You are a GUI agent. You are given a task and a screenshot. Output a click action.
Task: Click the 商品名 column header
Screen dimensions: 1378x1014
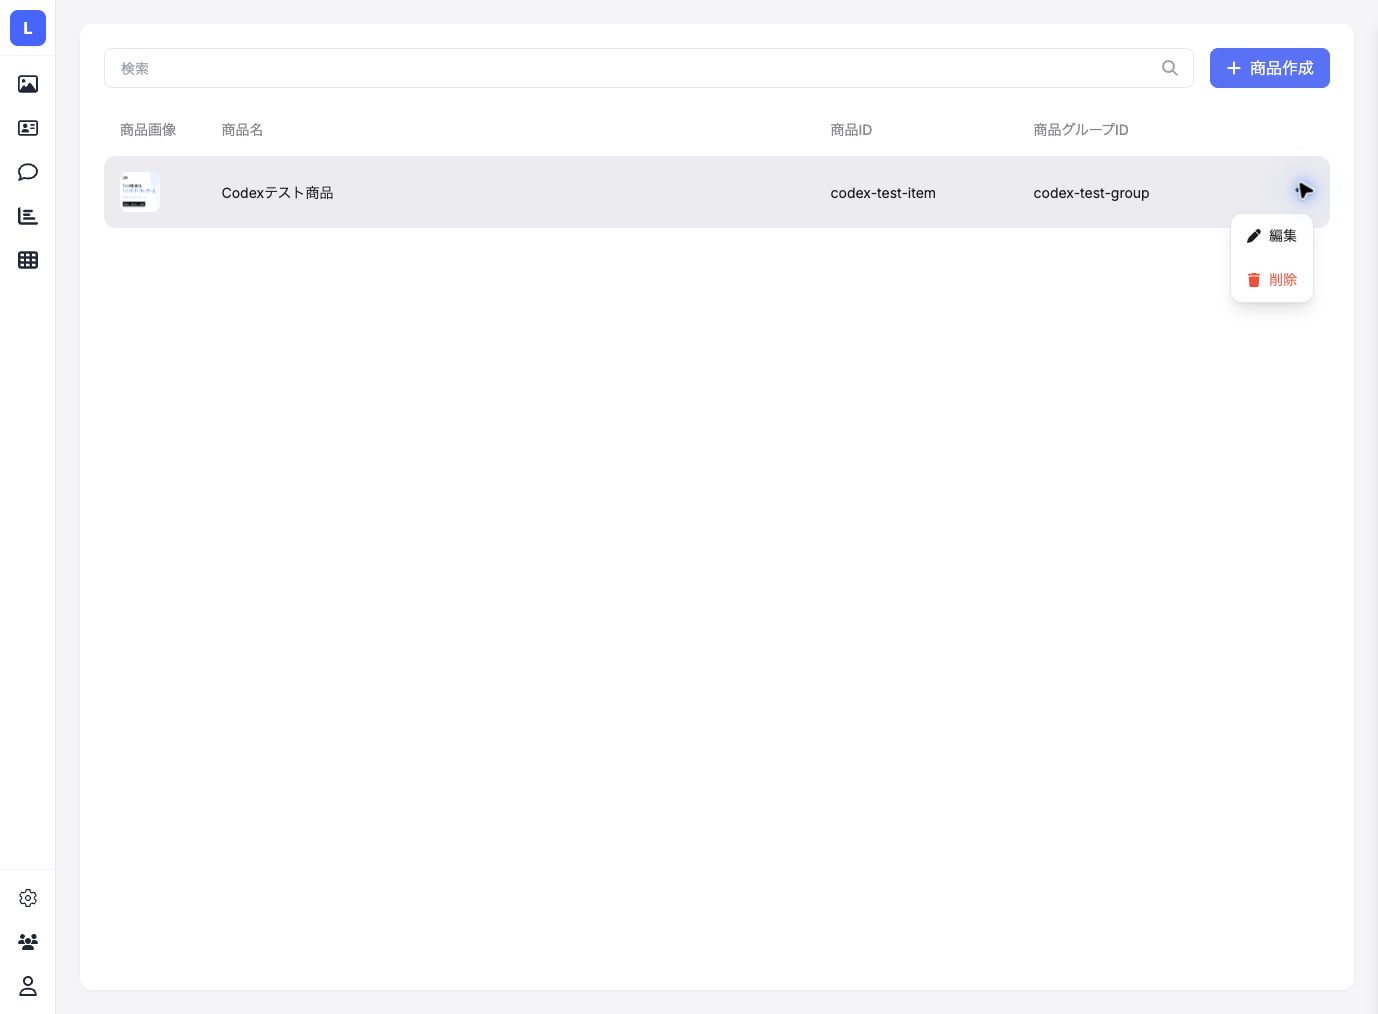click(x=242, y=130)
